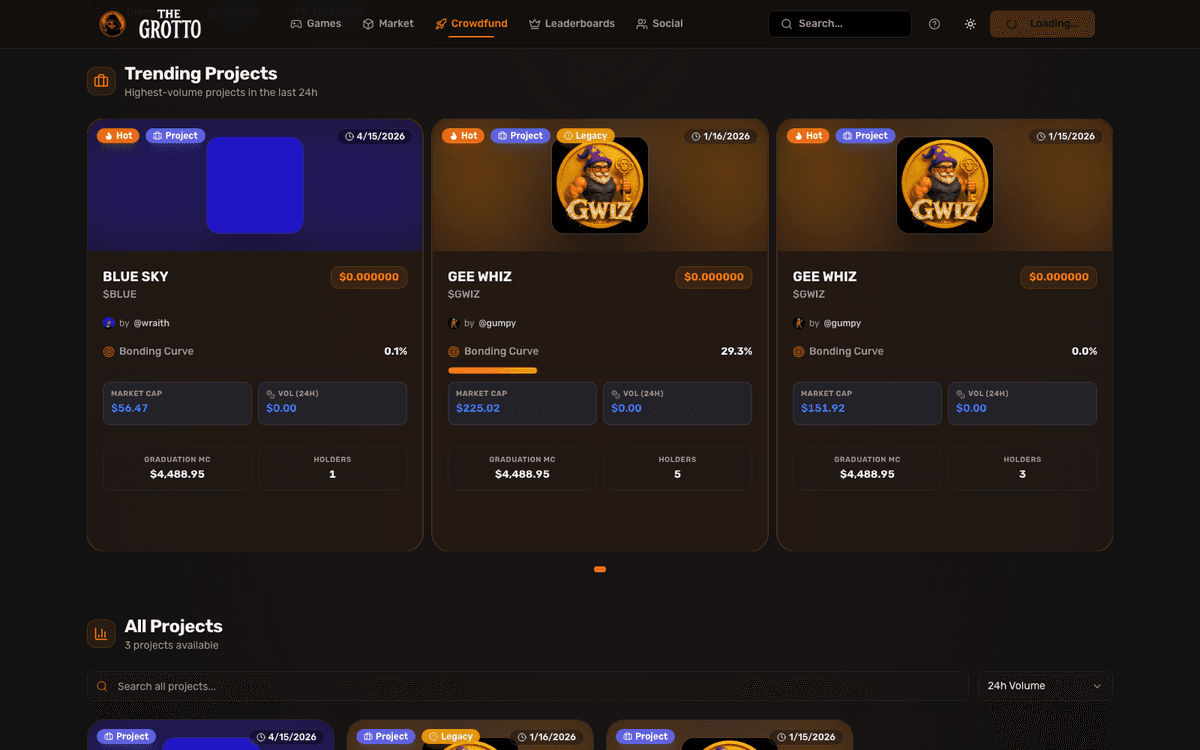Click the Project badge on BLUE SKY card
This screenshot has height=750, width=1200.
click(x=175, y=136)
